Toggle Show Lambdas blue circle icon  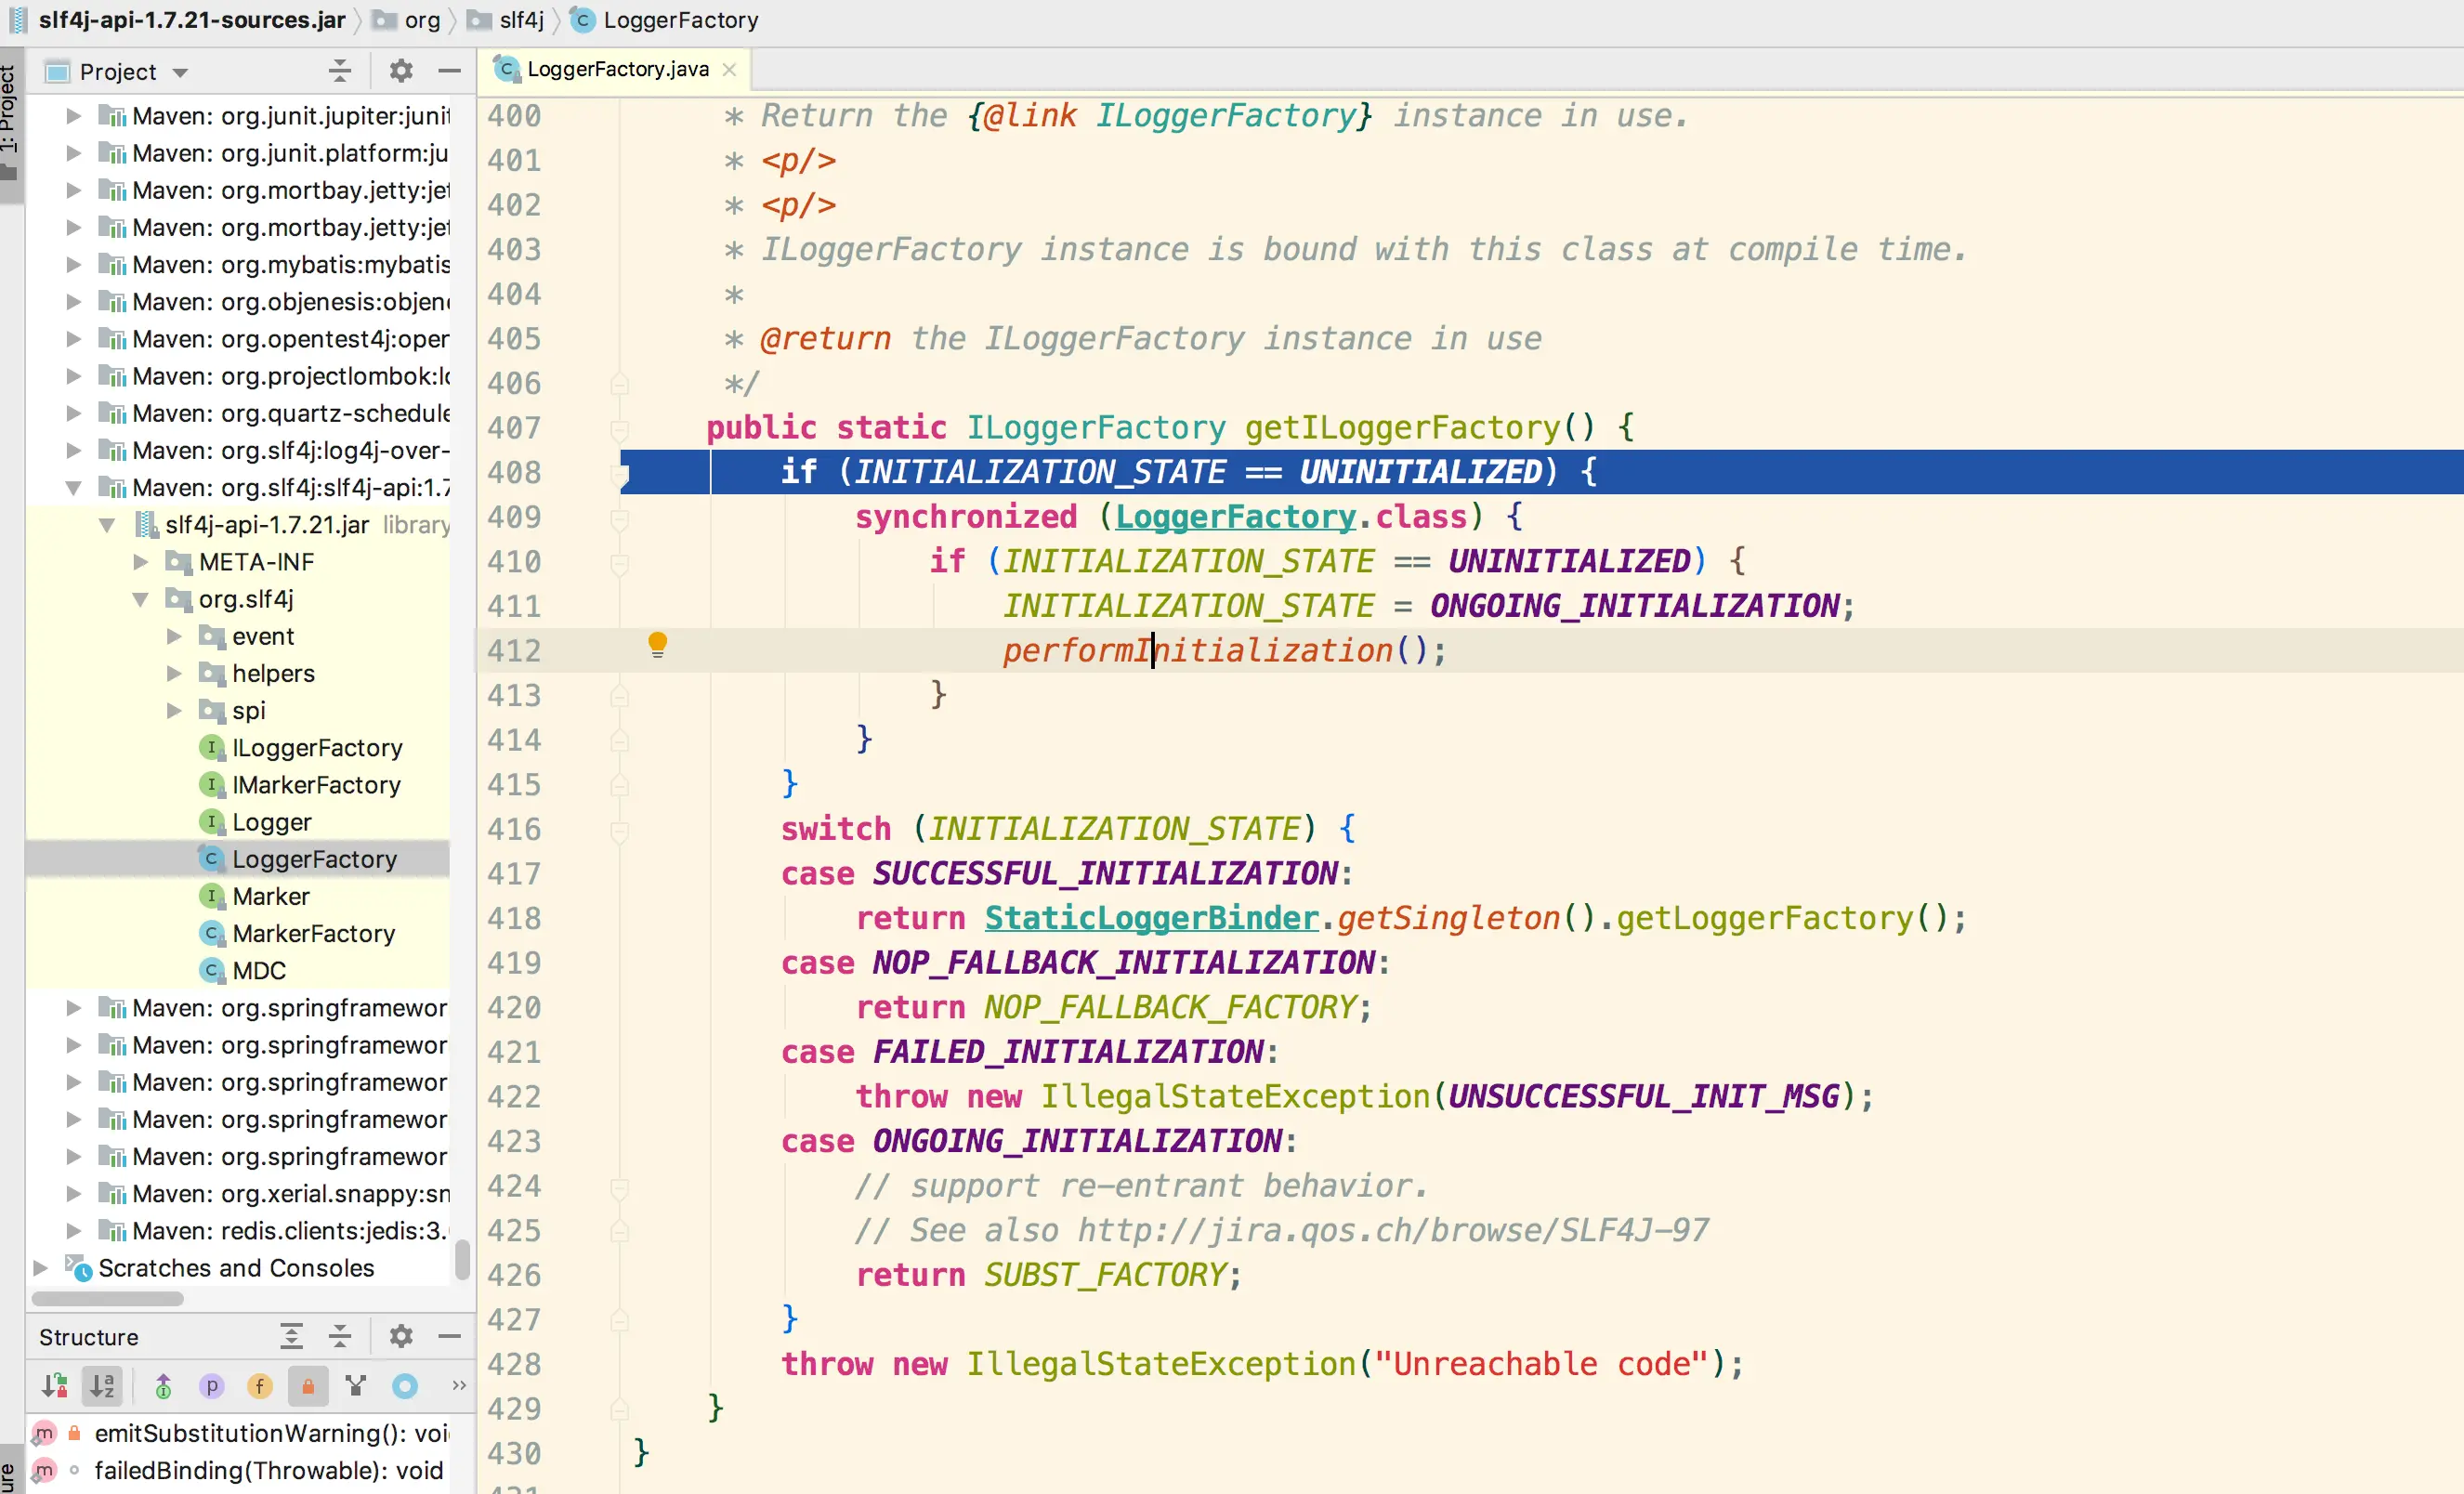coord(405,1386)
